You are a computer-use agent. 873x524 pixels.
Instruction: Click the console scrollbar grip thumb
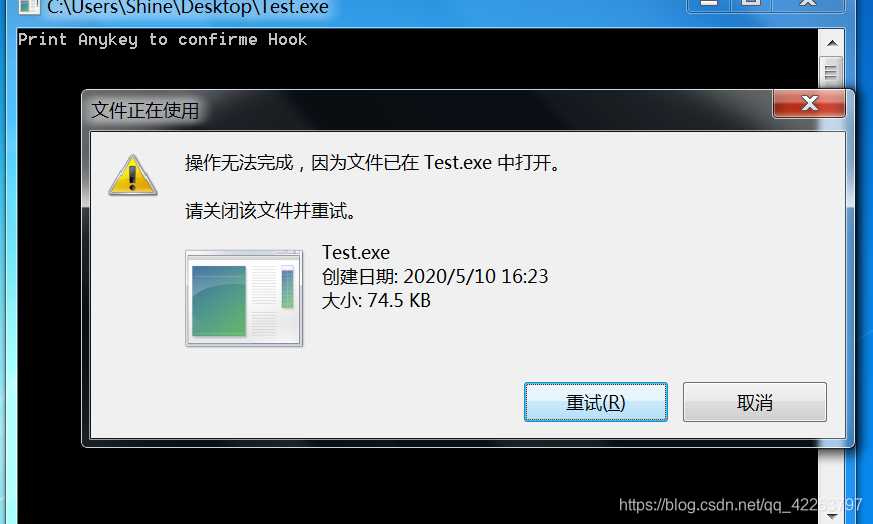click(831, 71)
